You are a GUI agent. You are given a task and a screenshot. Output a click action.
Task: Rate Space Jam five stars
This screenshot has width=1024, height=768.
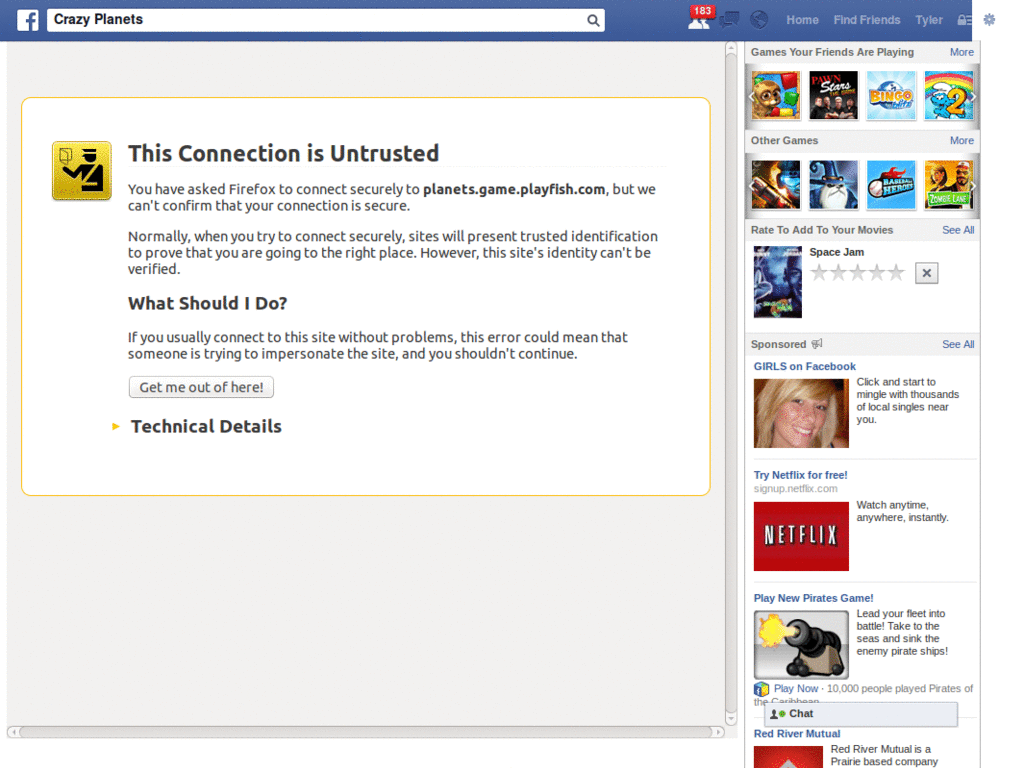896,272
